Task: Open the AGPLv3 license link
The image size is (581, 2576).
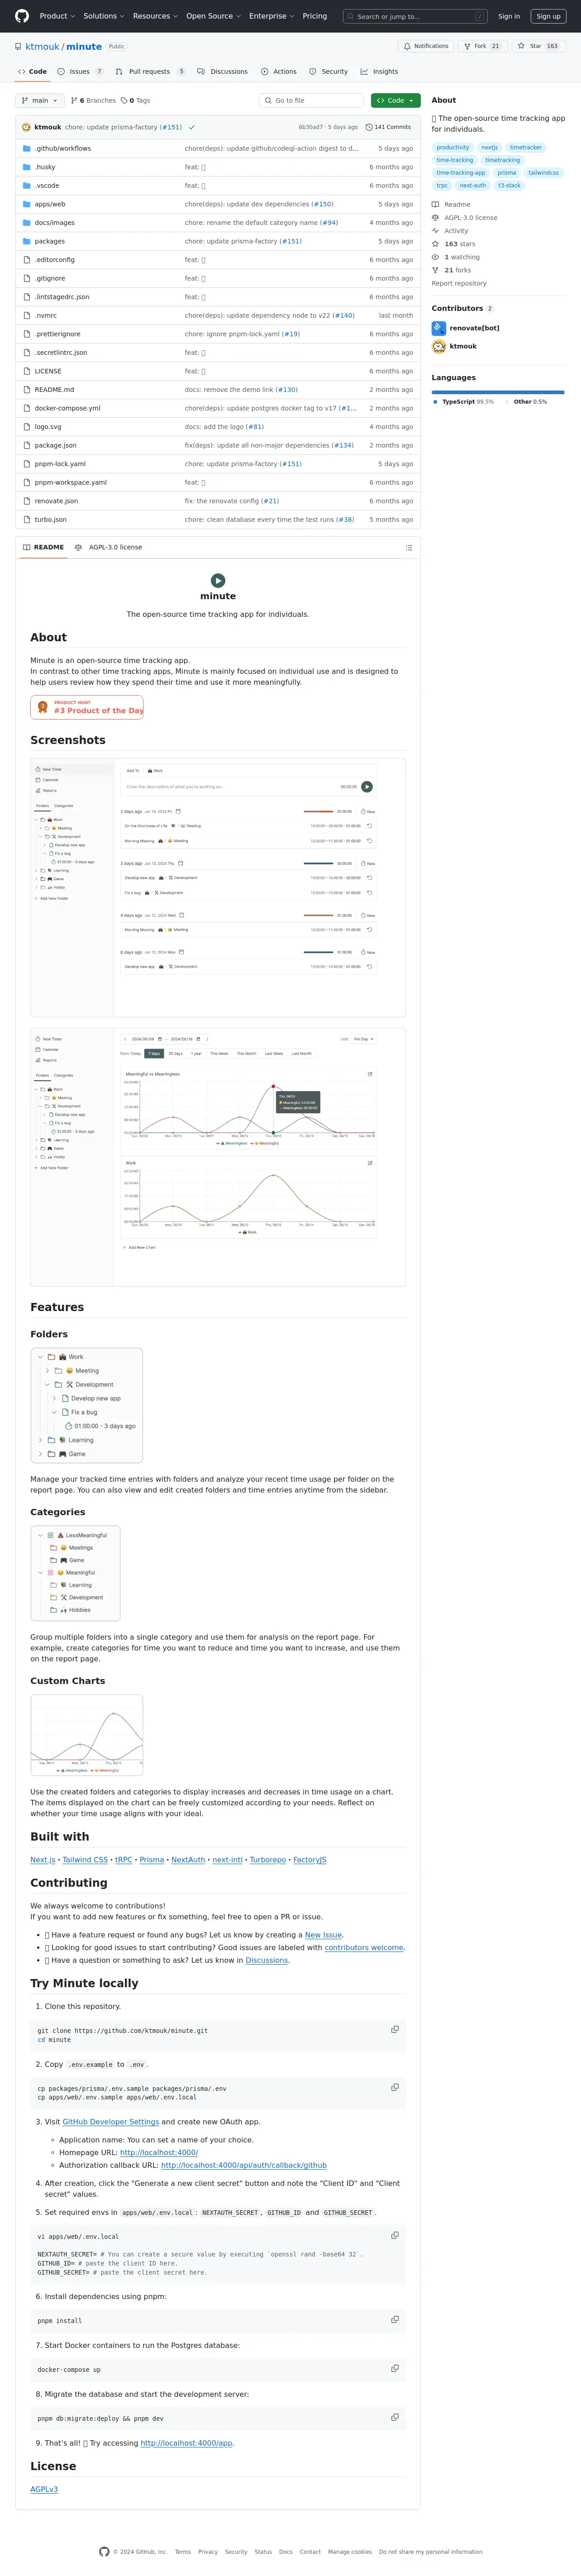Action: click(44, 2489)
